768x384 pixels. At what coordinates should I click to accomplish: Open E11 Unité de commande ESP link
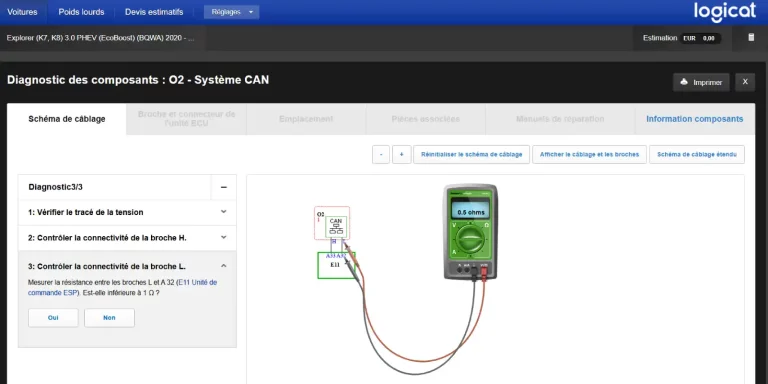pos(122,288)
